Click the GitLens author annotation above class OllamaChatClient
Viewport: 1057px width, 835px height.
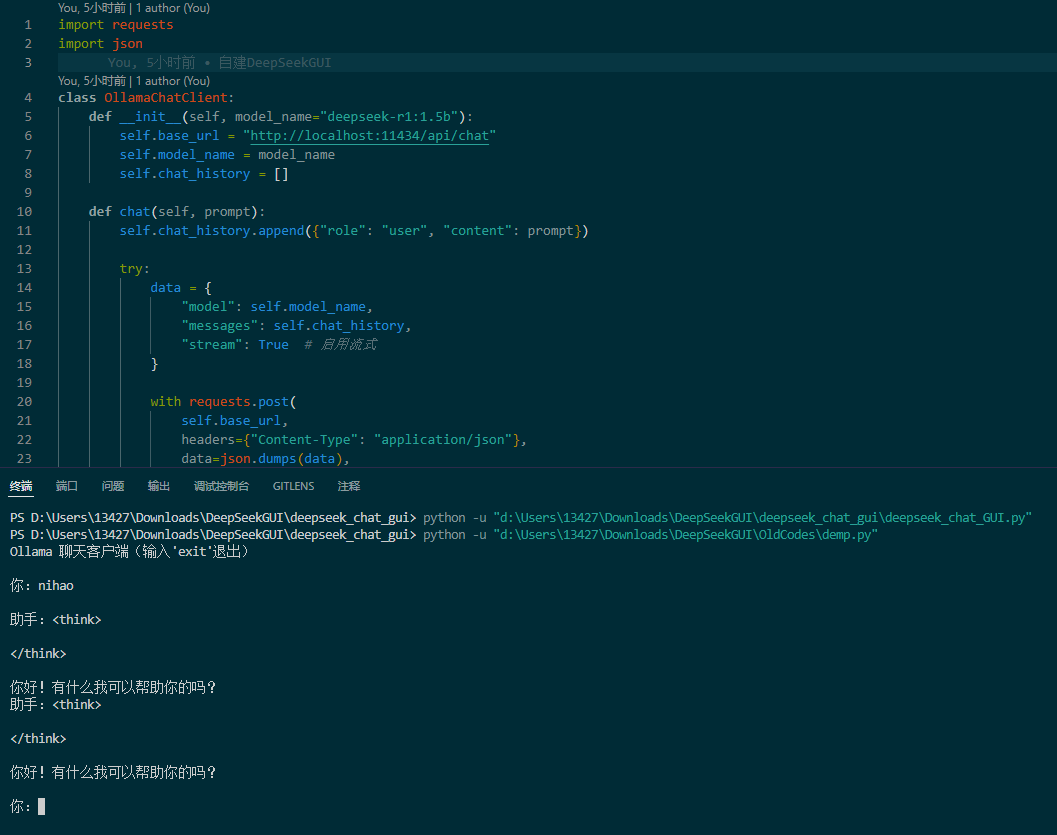(134, 81)
